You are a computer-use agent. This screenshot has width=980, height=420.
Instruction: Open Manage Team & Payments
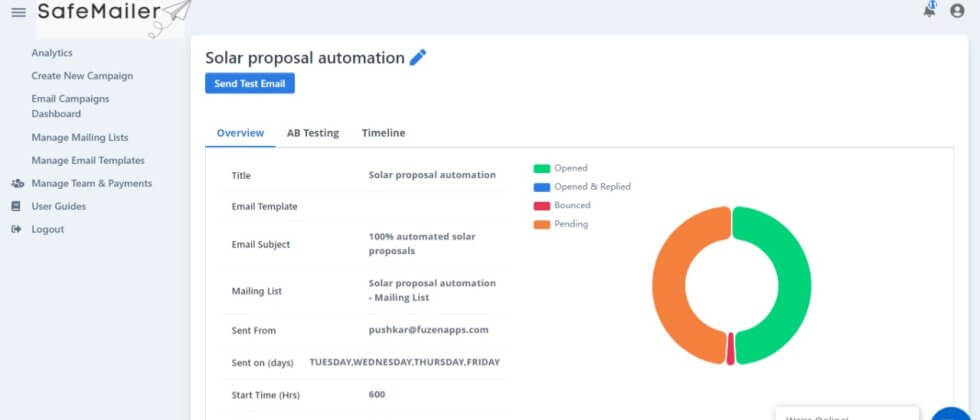pyautogui.click(x=91, y=183)
